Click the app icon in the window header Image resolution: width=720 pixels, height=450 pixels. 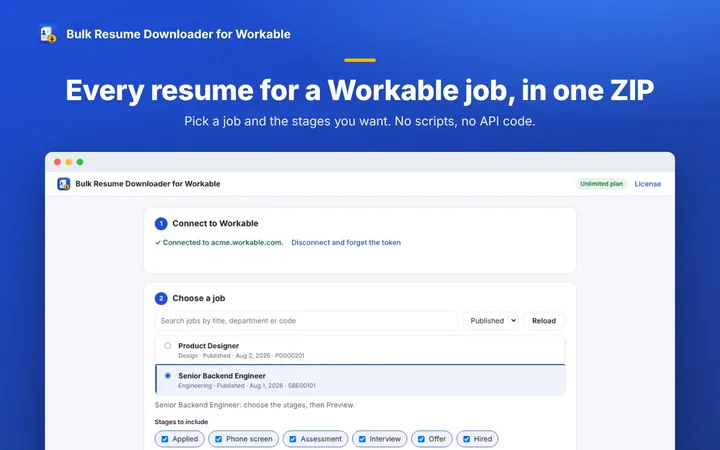click(x=63, y=184)
